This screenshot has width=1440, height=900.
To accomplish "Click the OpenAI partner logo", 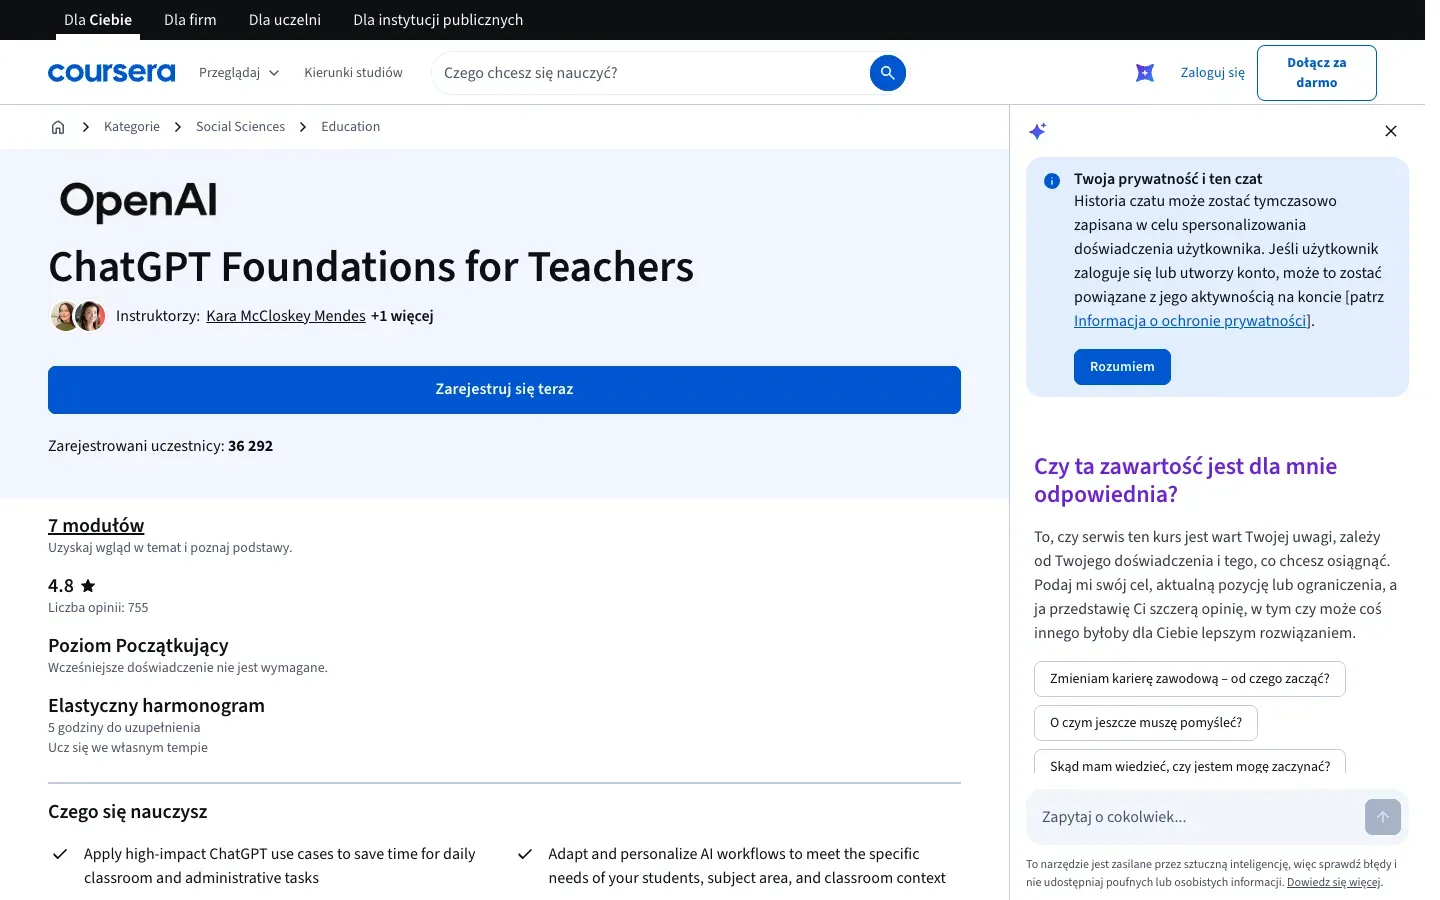I will pos(138,200).
